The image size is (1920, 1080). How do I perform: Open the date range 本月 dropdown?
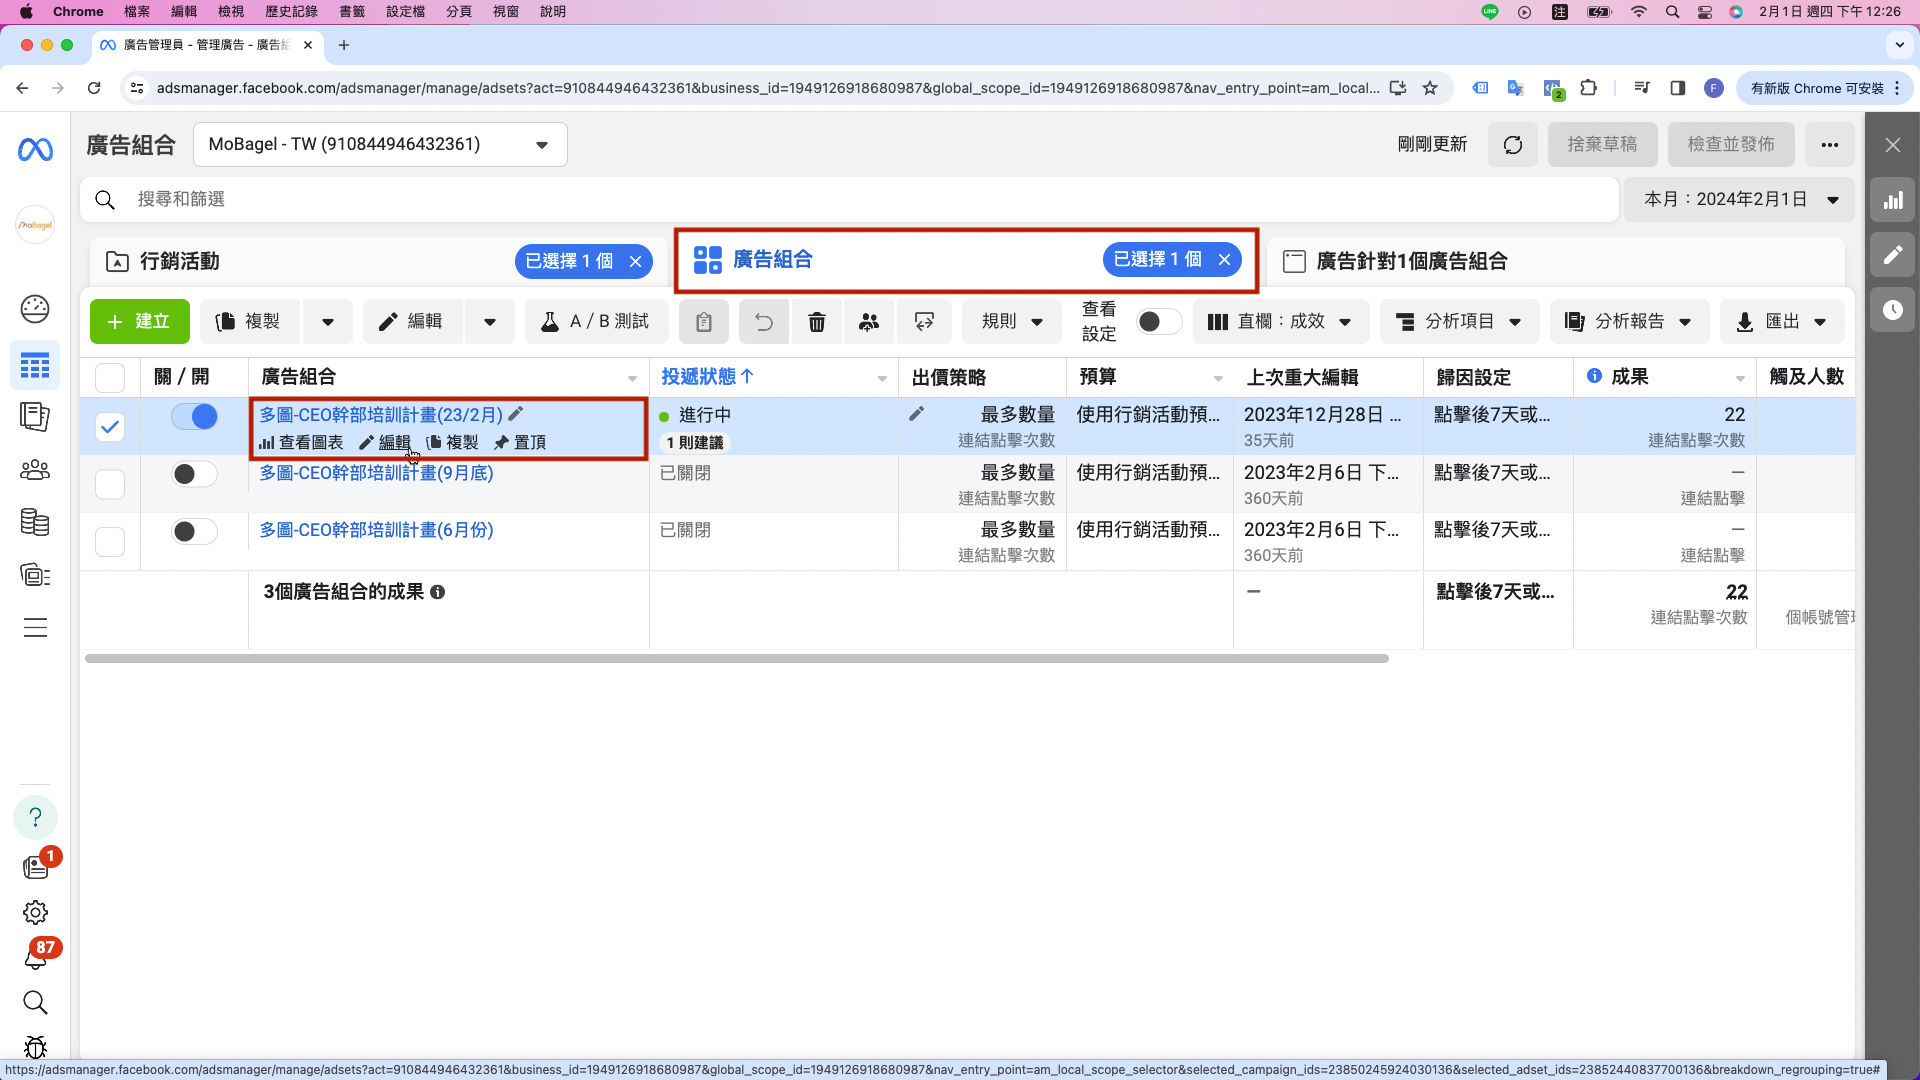tap(1740, 200)
